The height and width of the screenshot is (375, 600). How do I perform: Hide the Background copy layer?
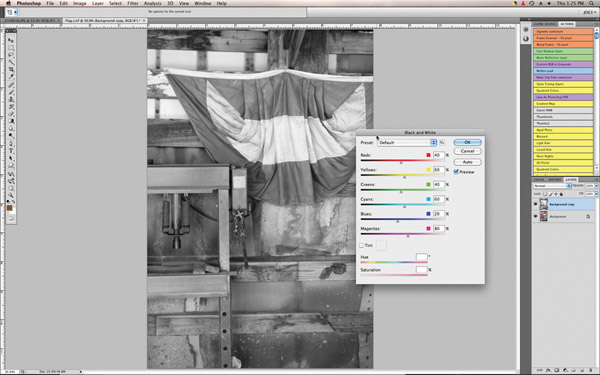[536, 204]
